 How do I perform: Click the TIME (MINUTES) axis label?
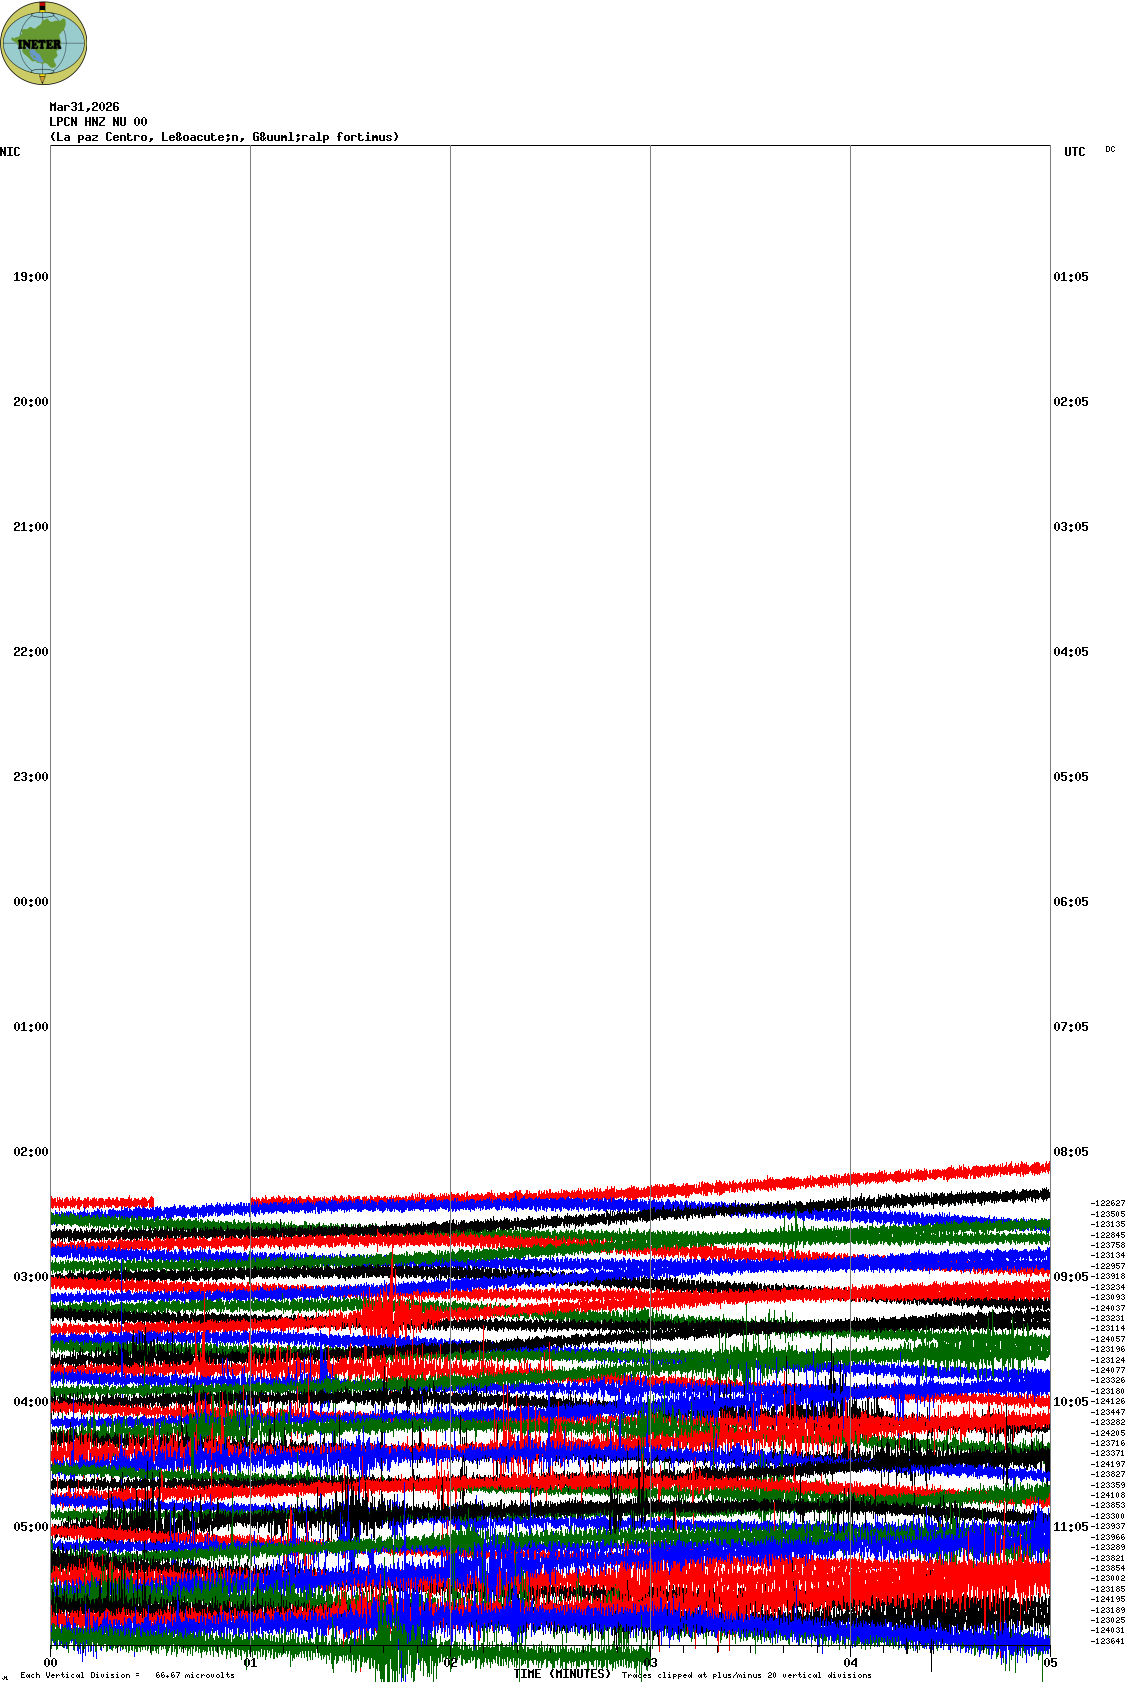coord(562,1674)
